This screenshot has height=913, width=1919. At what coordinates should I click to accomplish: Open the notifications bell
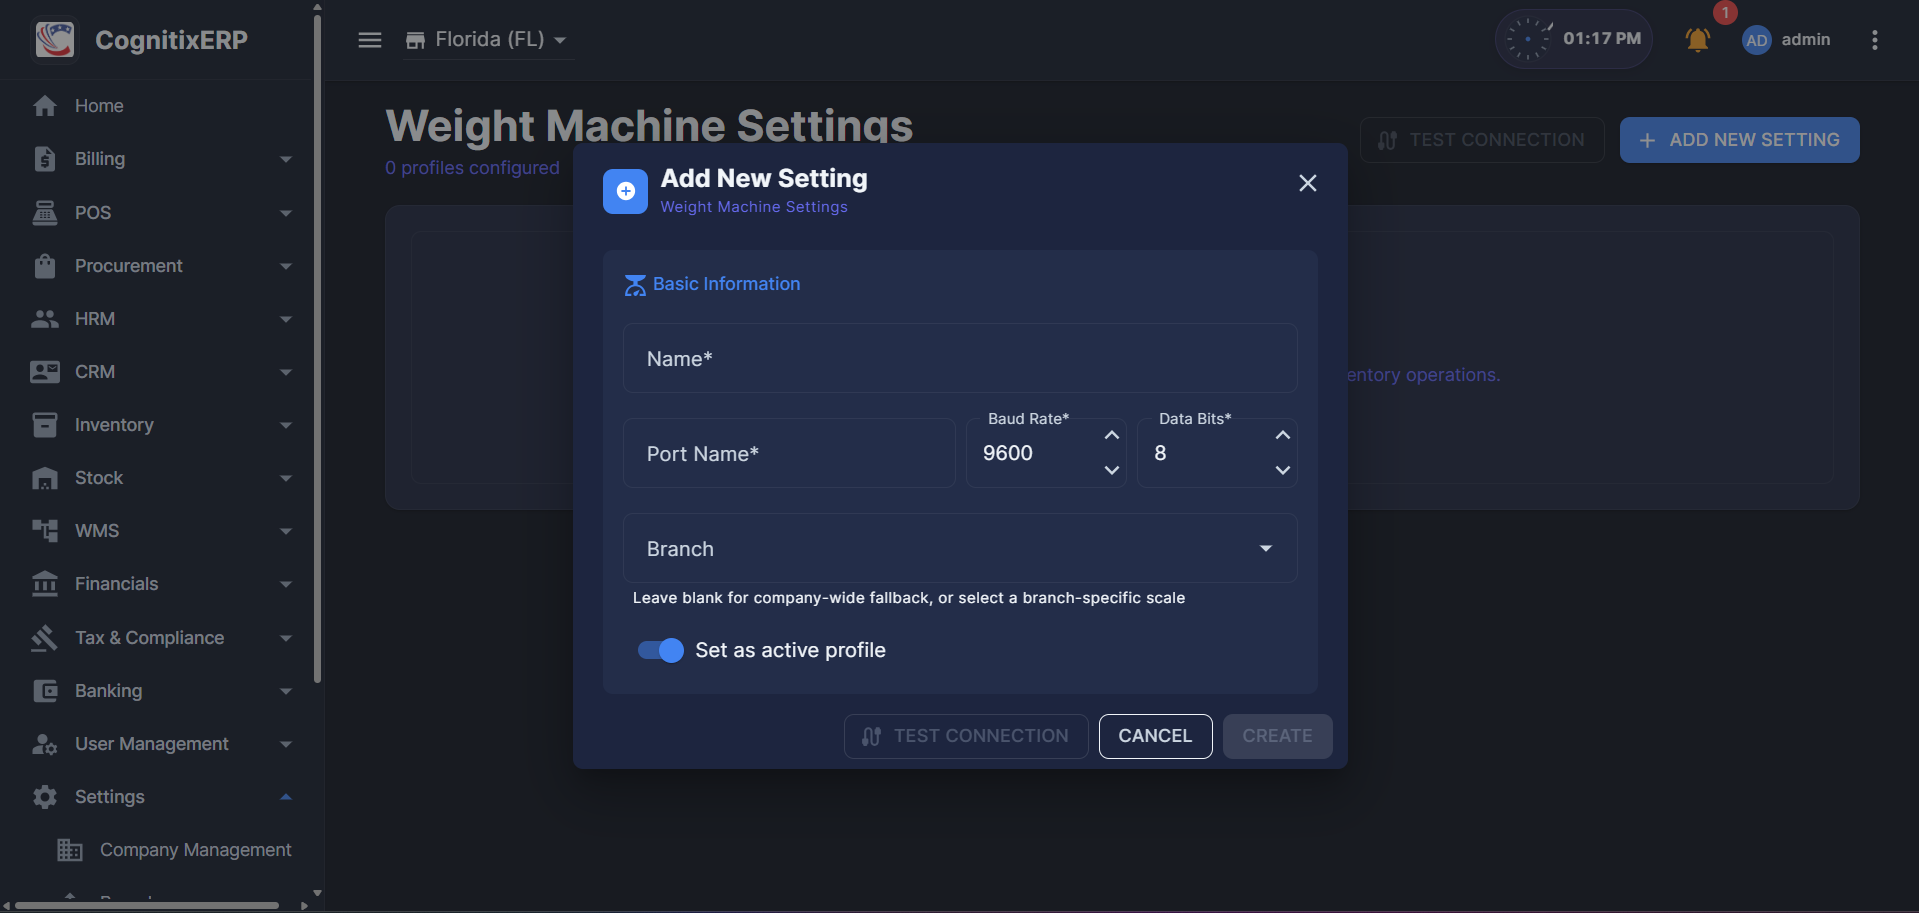click(1698, 40)
